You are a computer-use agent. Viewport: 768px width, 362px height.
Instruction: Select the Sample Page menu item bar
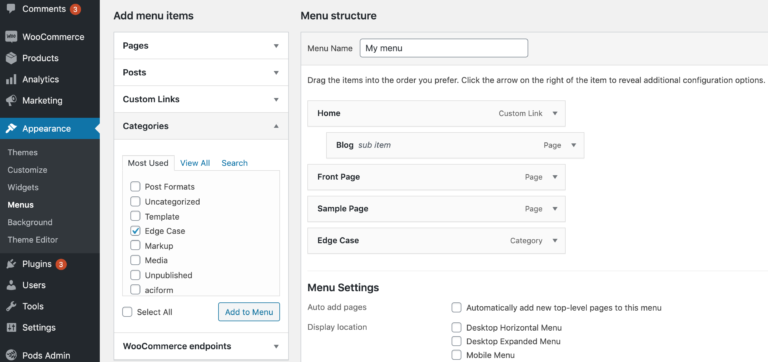(436, 209)
